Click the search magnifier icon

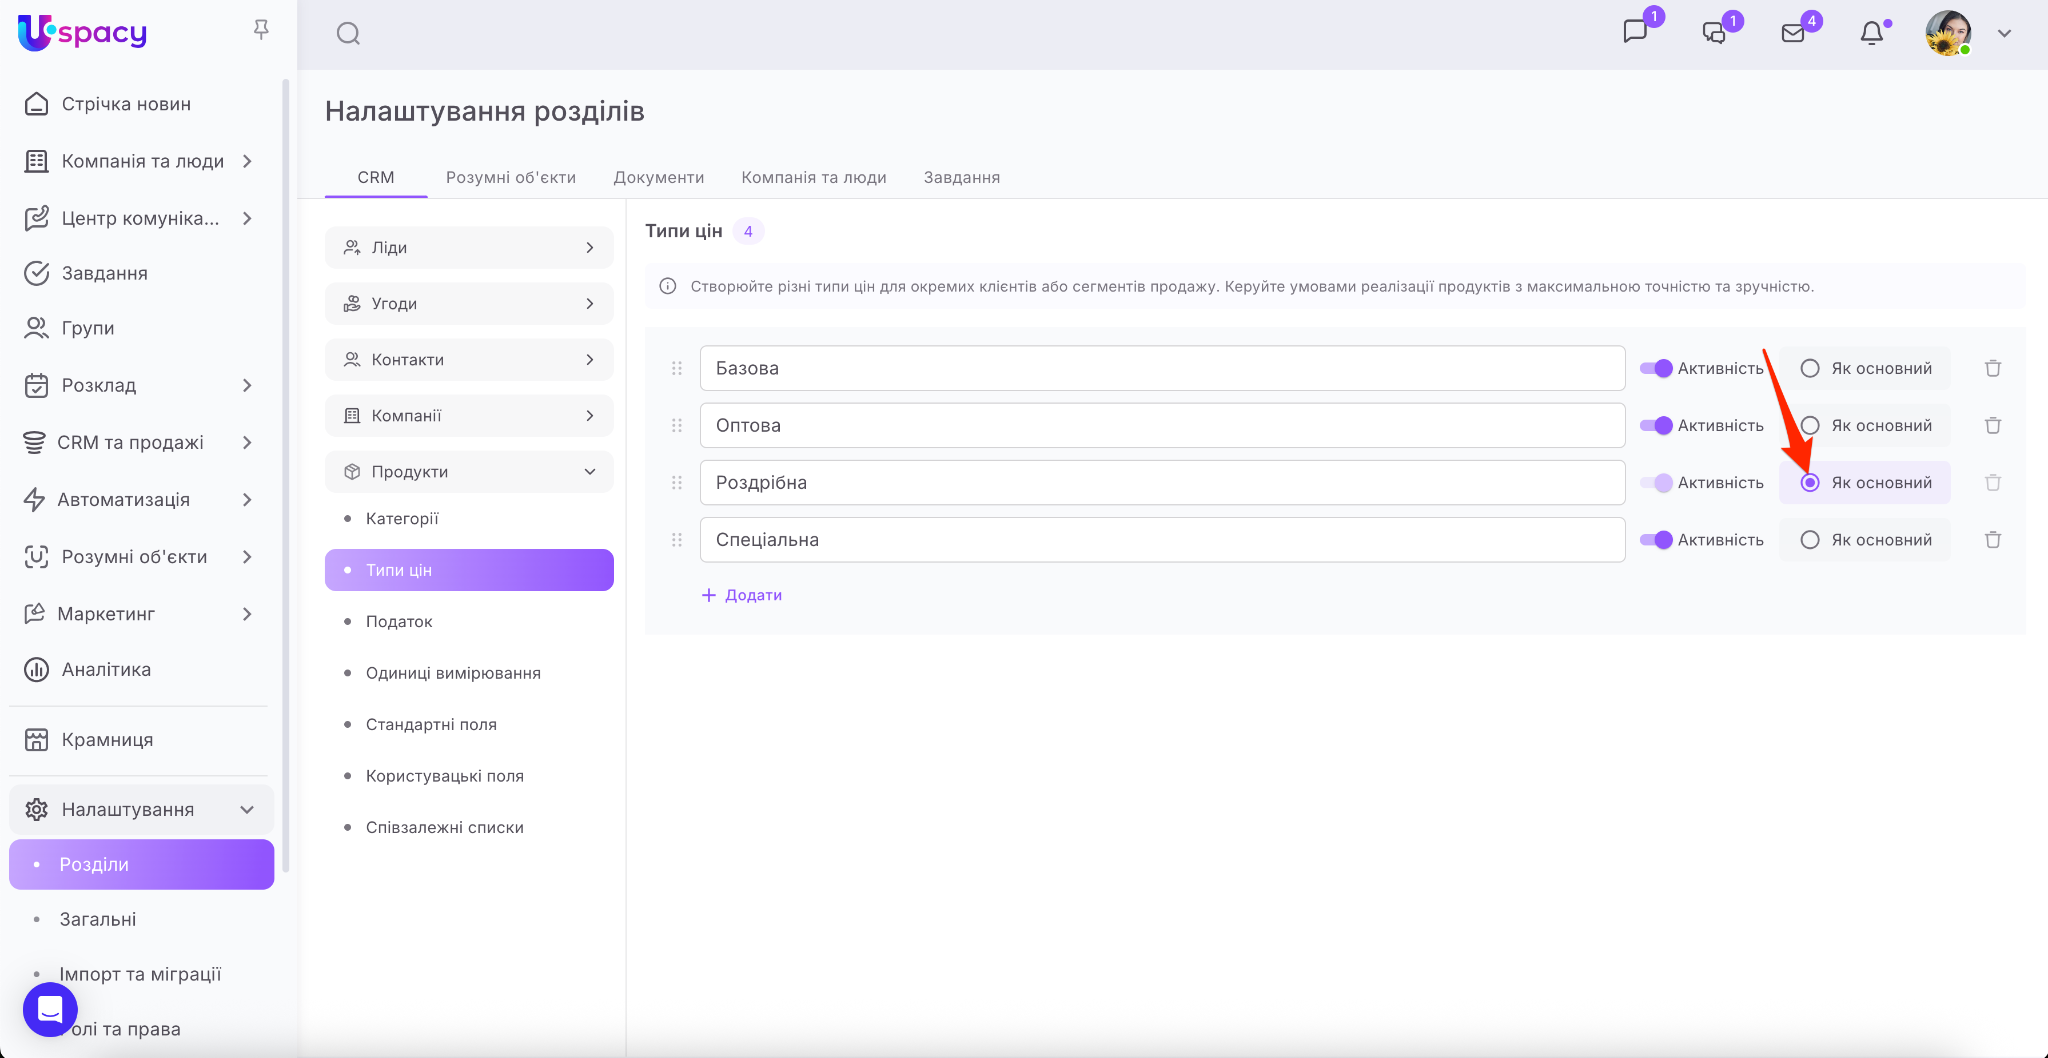348,34
